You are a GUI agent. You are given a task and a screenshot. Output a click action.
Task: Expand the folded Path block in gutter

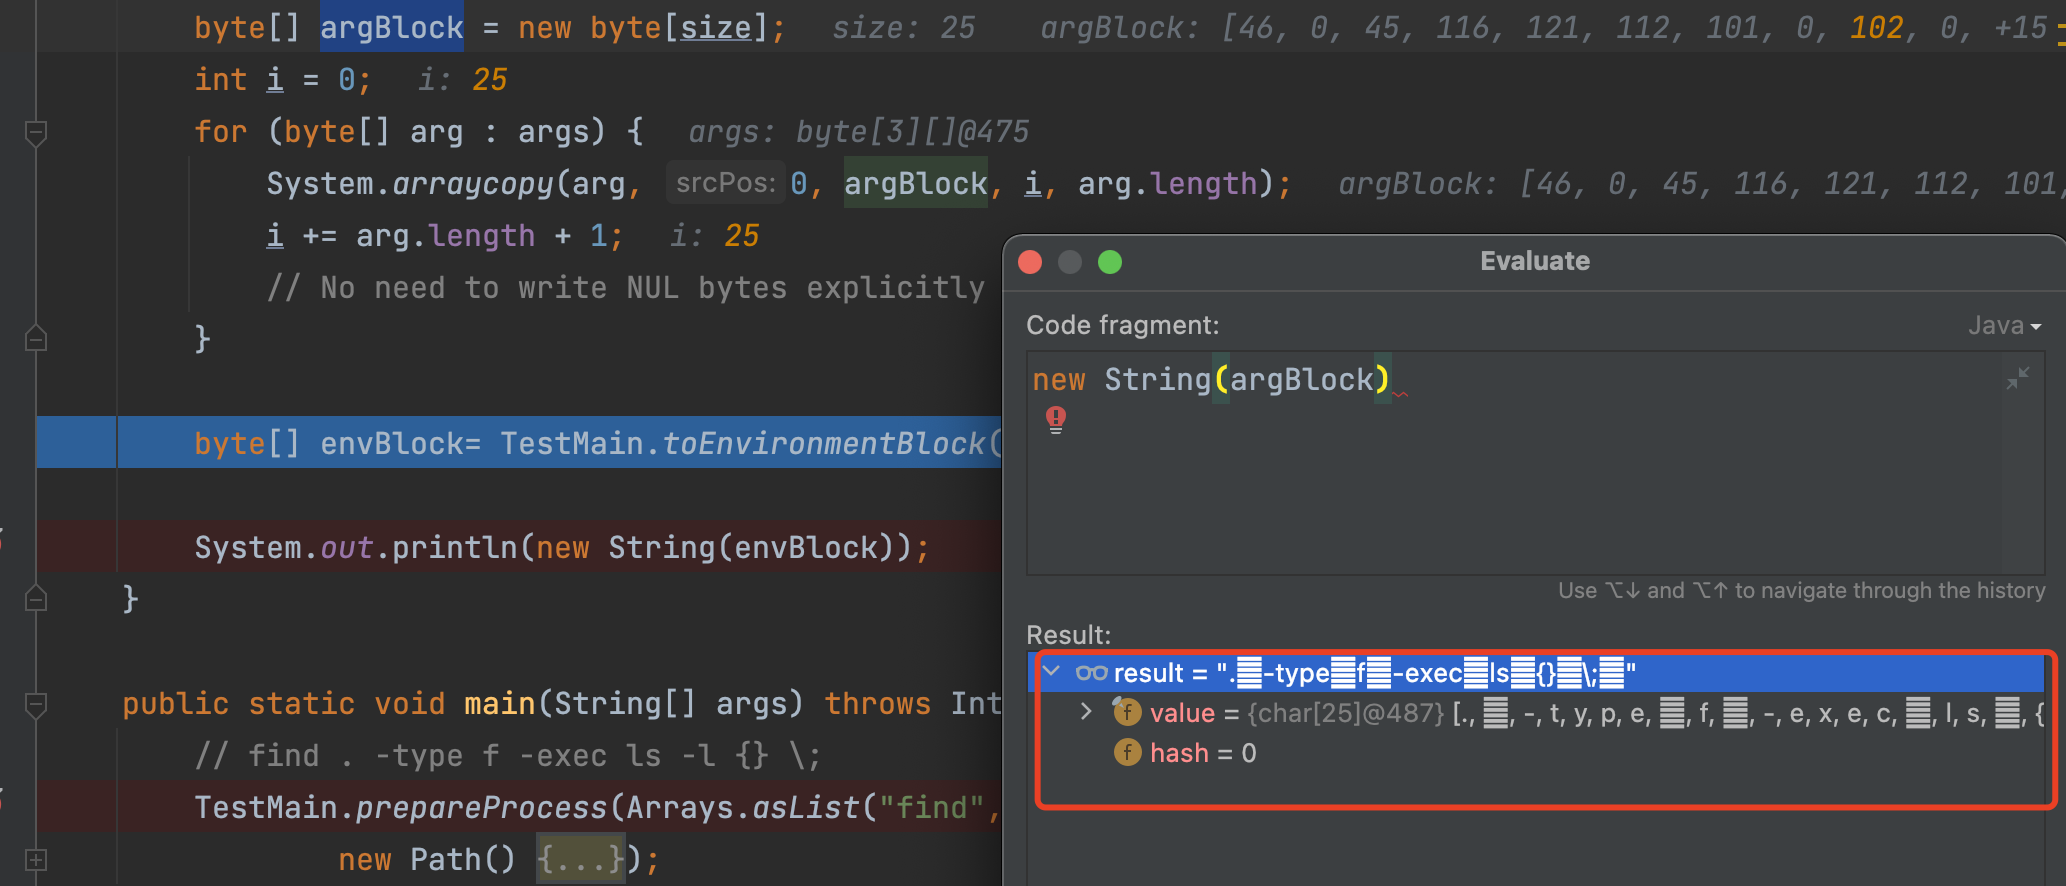[36, 859]
